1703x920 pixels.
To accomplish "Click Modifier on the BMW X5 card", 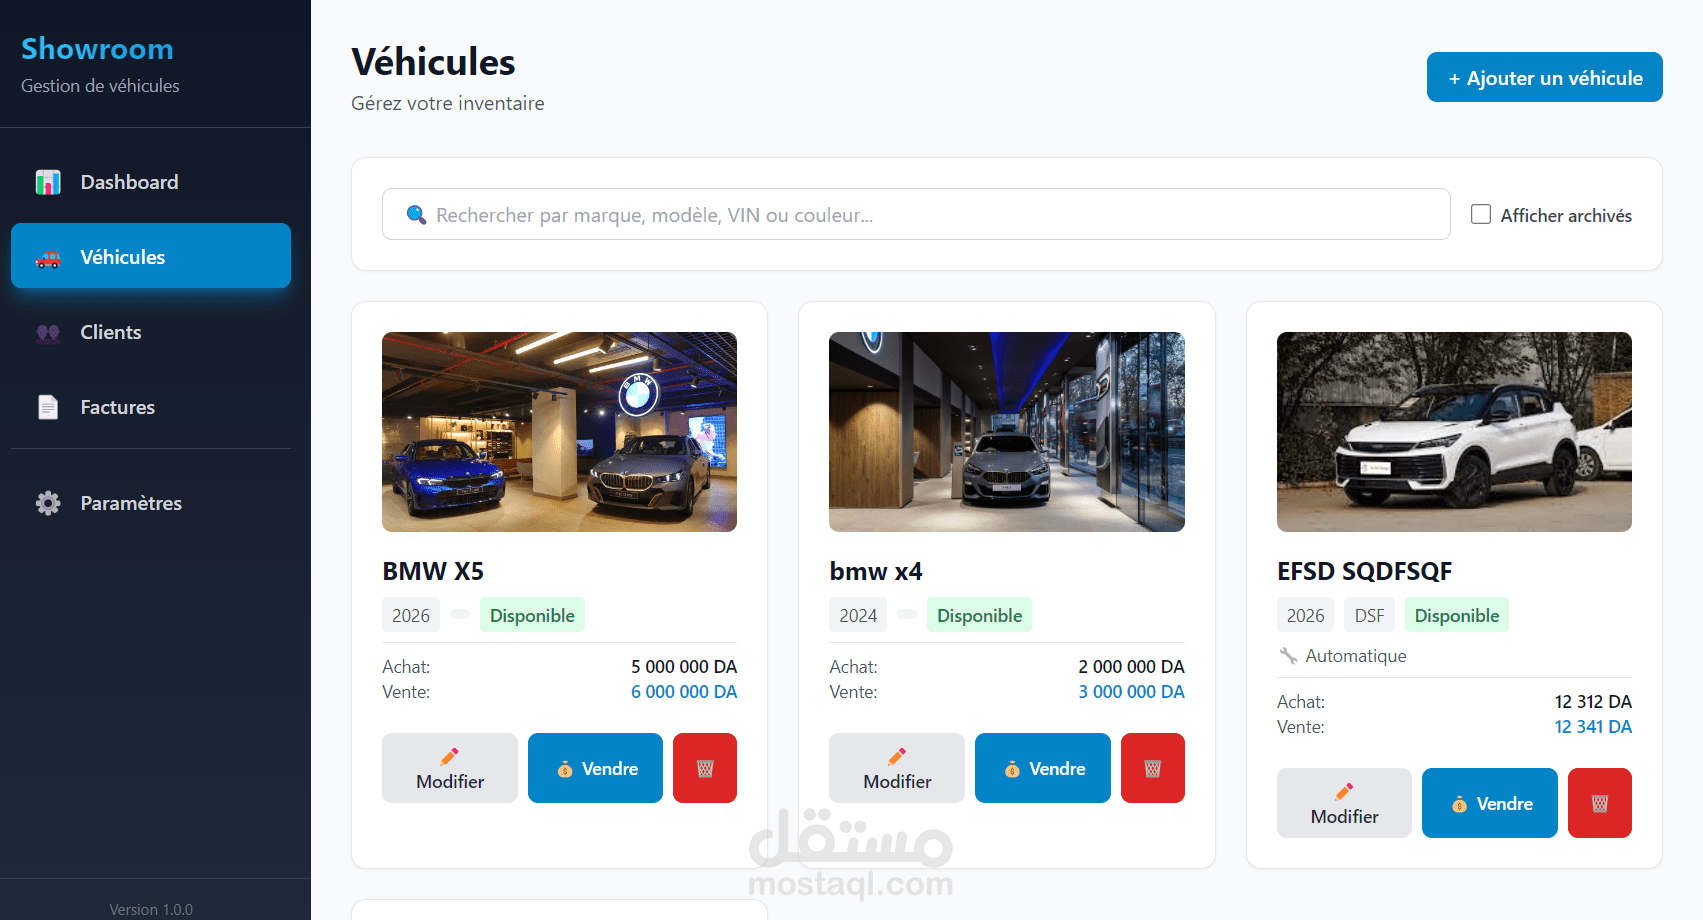I will tap(450, 768).
